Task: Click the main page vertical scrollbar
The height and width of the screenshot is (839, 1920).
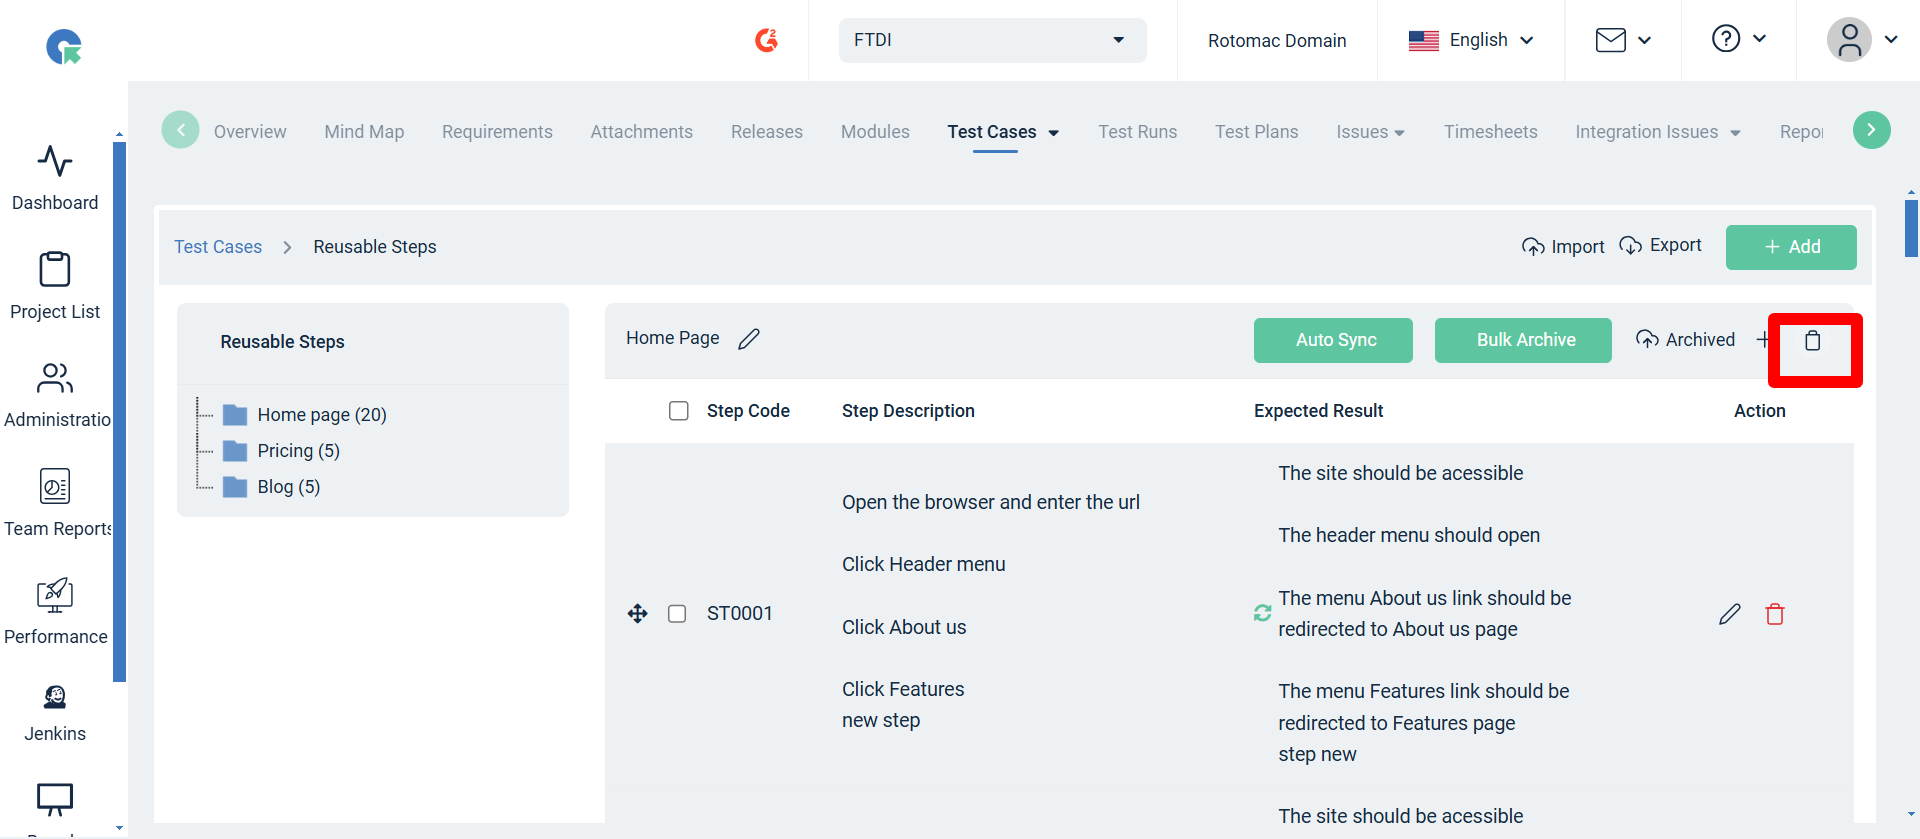Action: tap(1911, 228)
